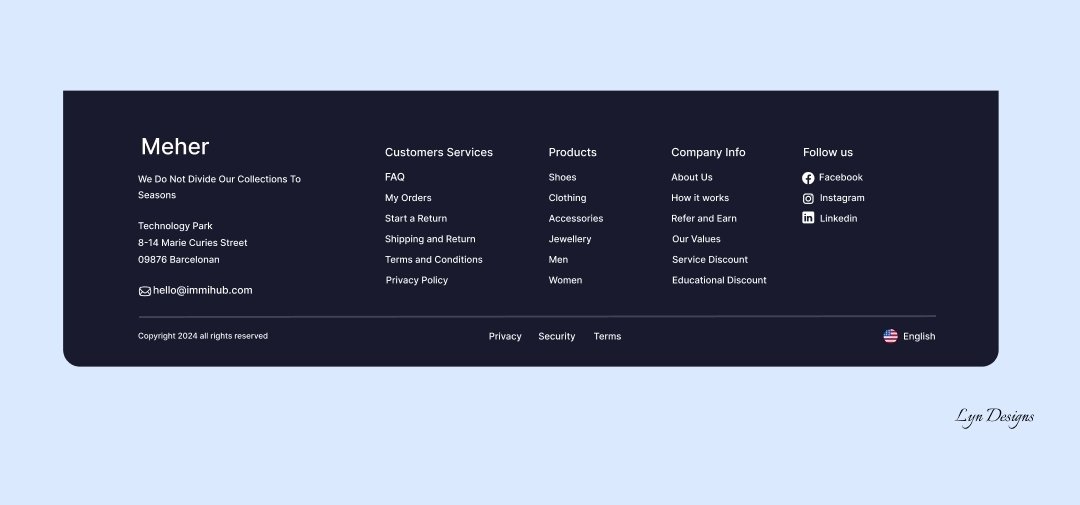Click the tagline beginning We Do Not Divide
The width and height of the screenshot is (1080, 505).
click(x=220, y=187)
